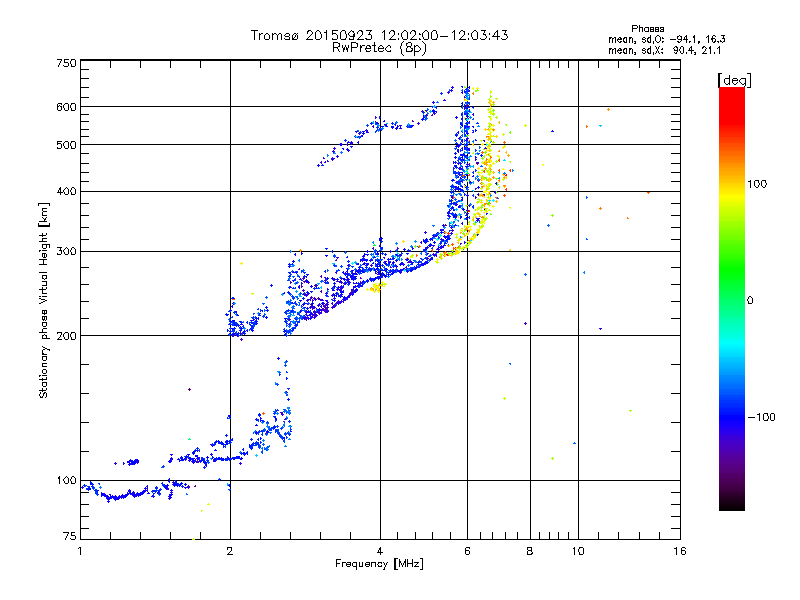The height and width of the screenshot is (600, 800).
Task: Click the x-axis tick label '2'
Action: [230, 551]
